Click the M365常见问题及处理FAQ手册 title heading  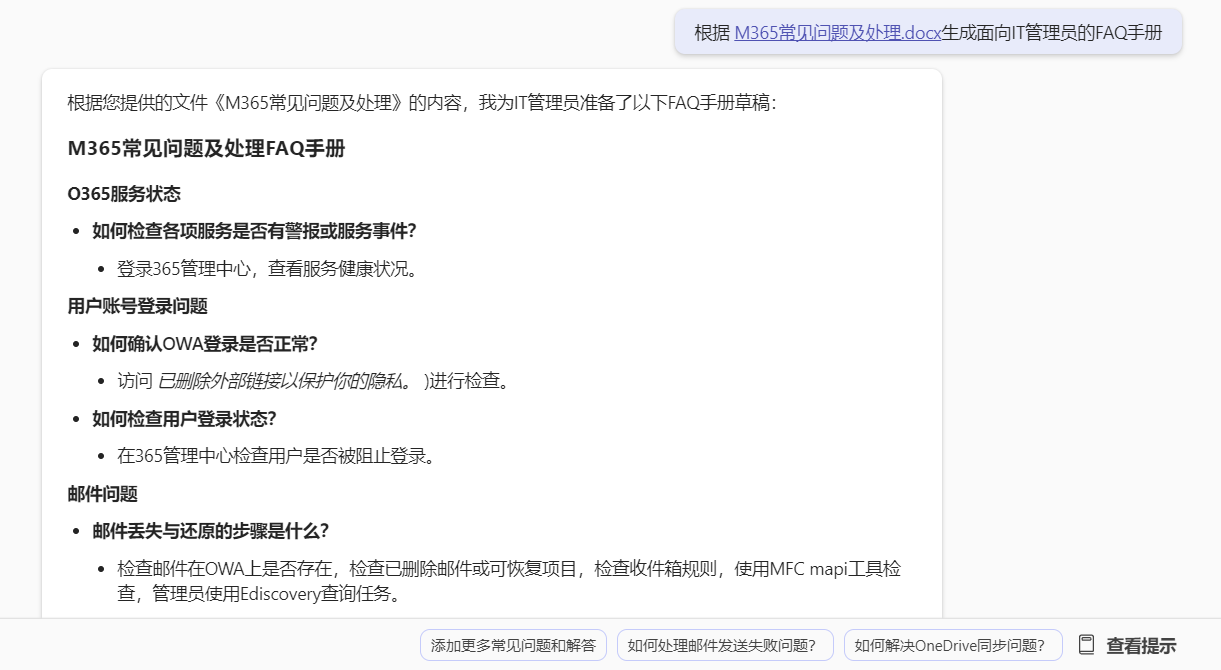coord(206,149)
